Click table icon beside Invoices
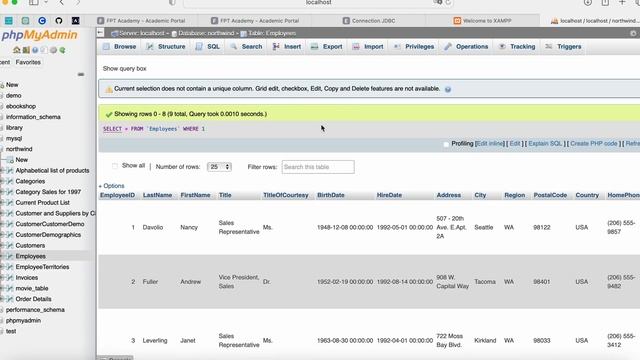Viewport: 640px width, 360px height. (10, 278)
